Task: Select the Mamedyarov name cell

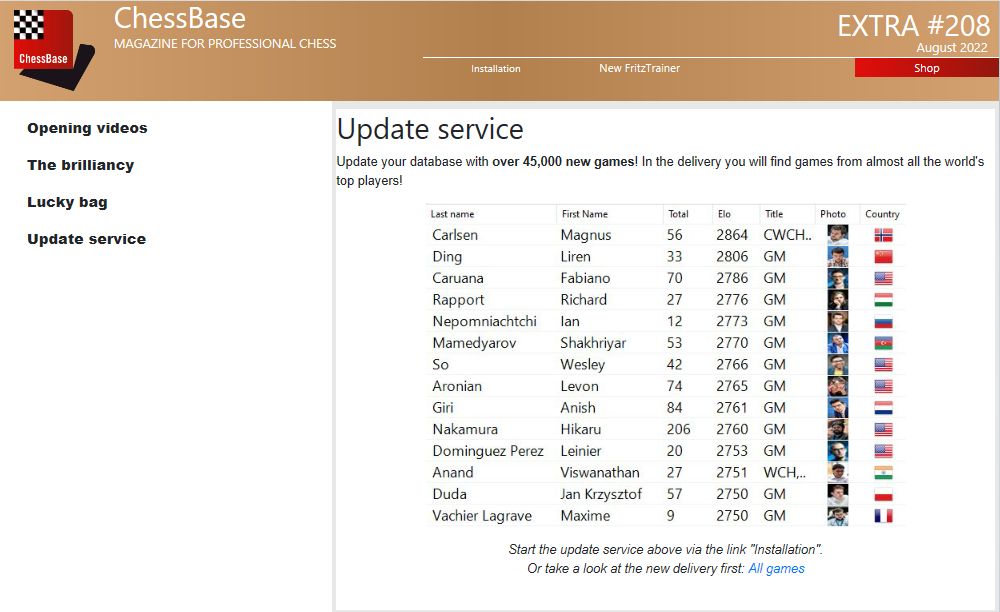Action: tap(474, 343)
